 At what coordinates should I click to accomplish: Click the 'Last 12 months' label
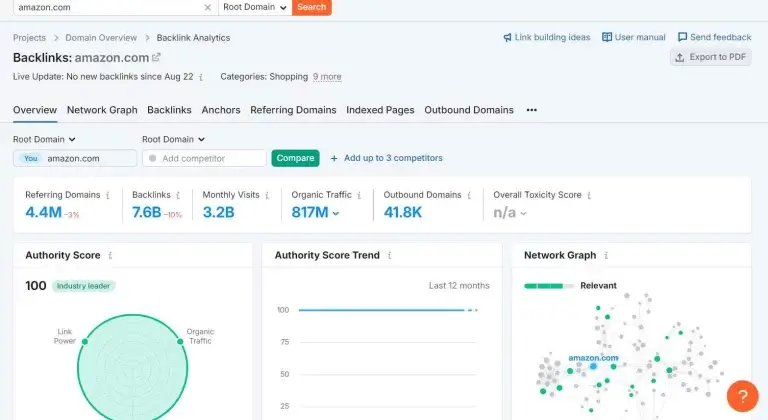[459, 286]
